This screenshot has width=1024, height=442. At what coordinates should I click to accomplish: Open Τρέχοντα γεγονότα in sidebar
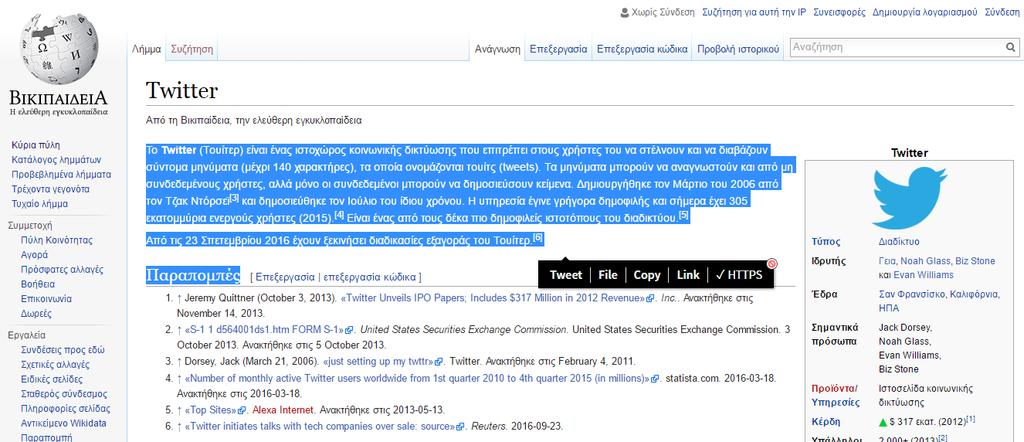click(x=51, y=189)
